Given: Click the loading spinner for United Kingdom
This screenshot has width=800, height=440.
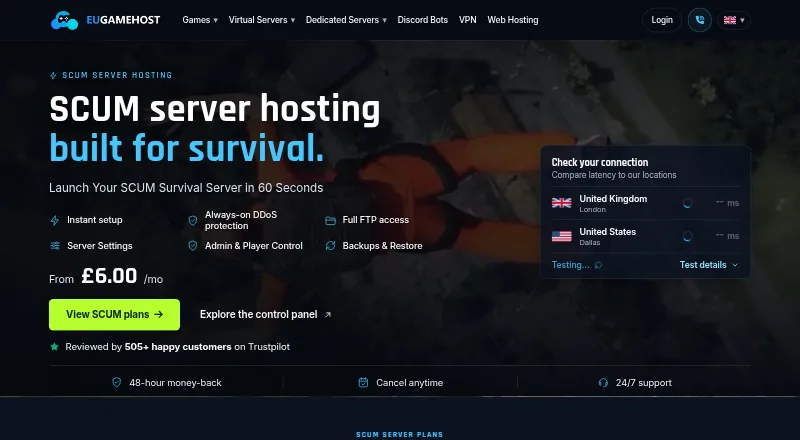Looking at the screenshot, I should pyautogui.click(x=687, y=203).
